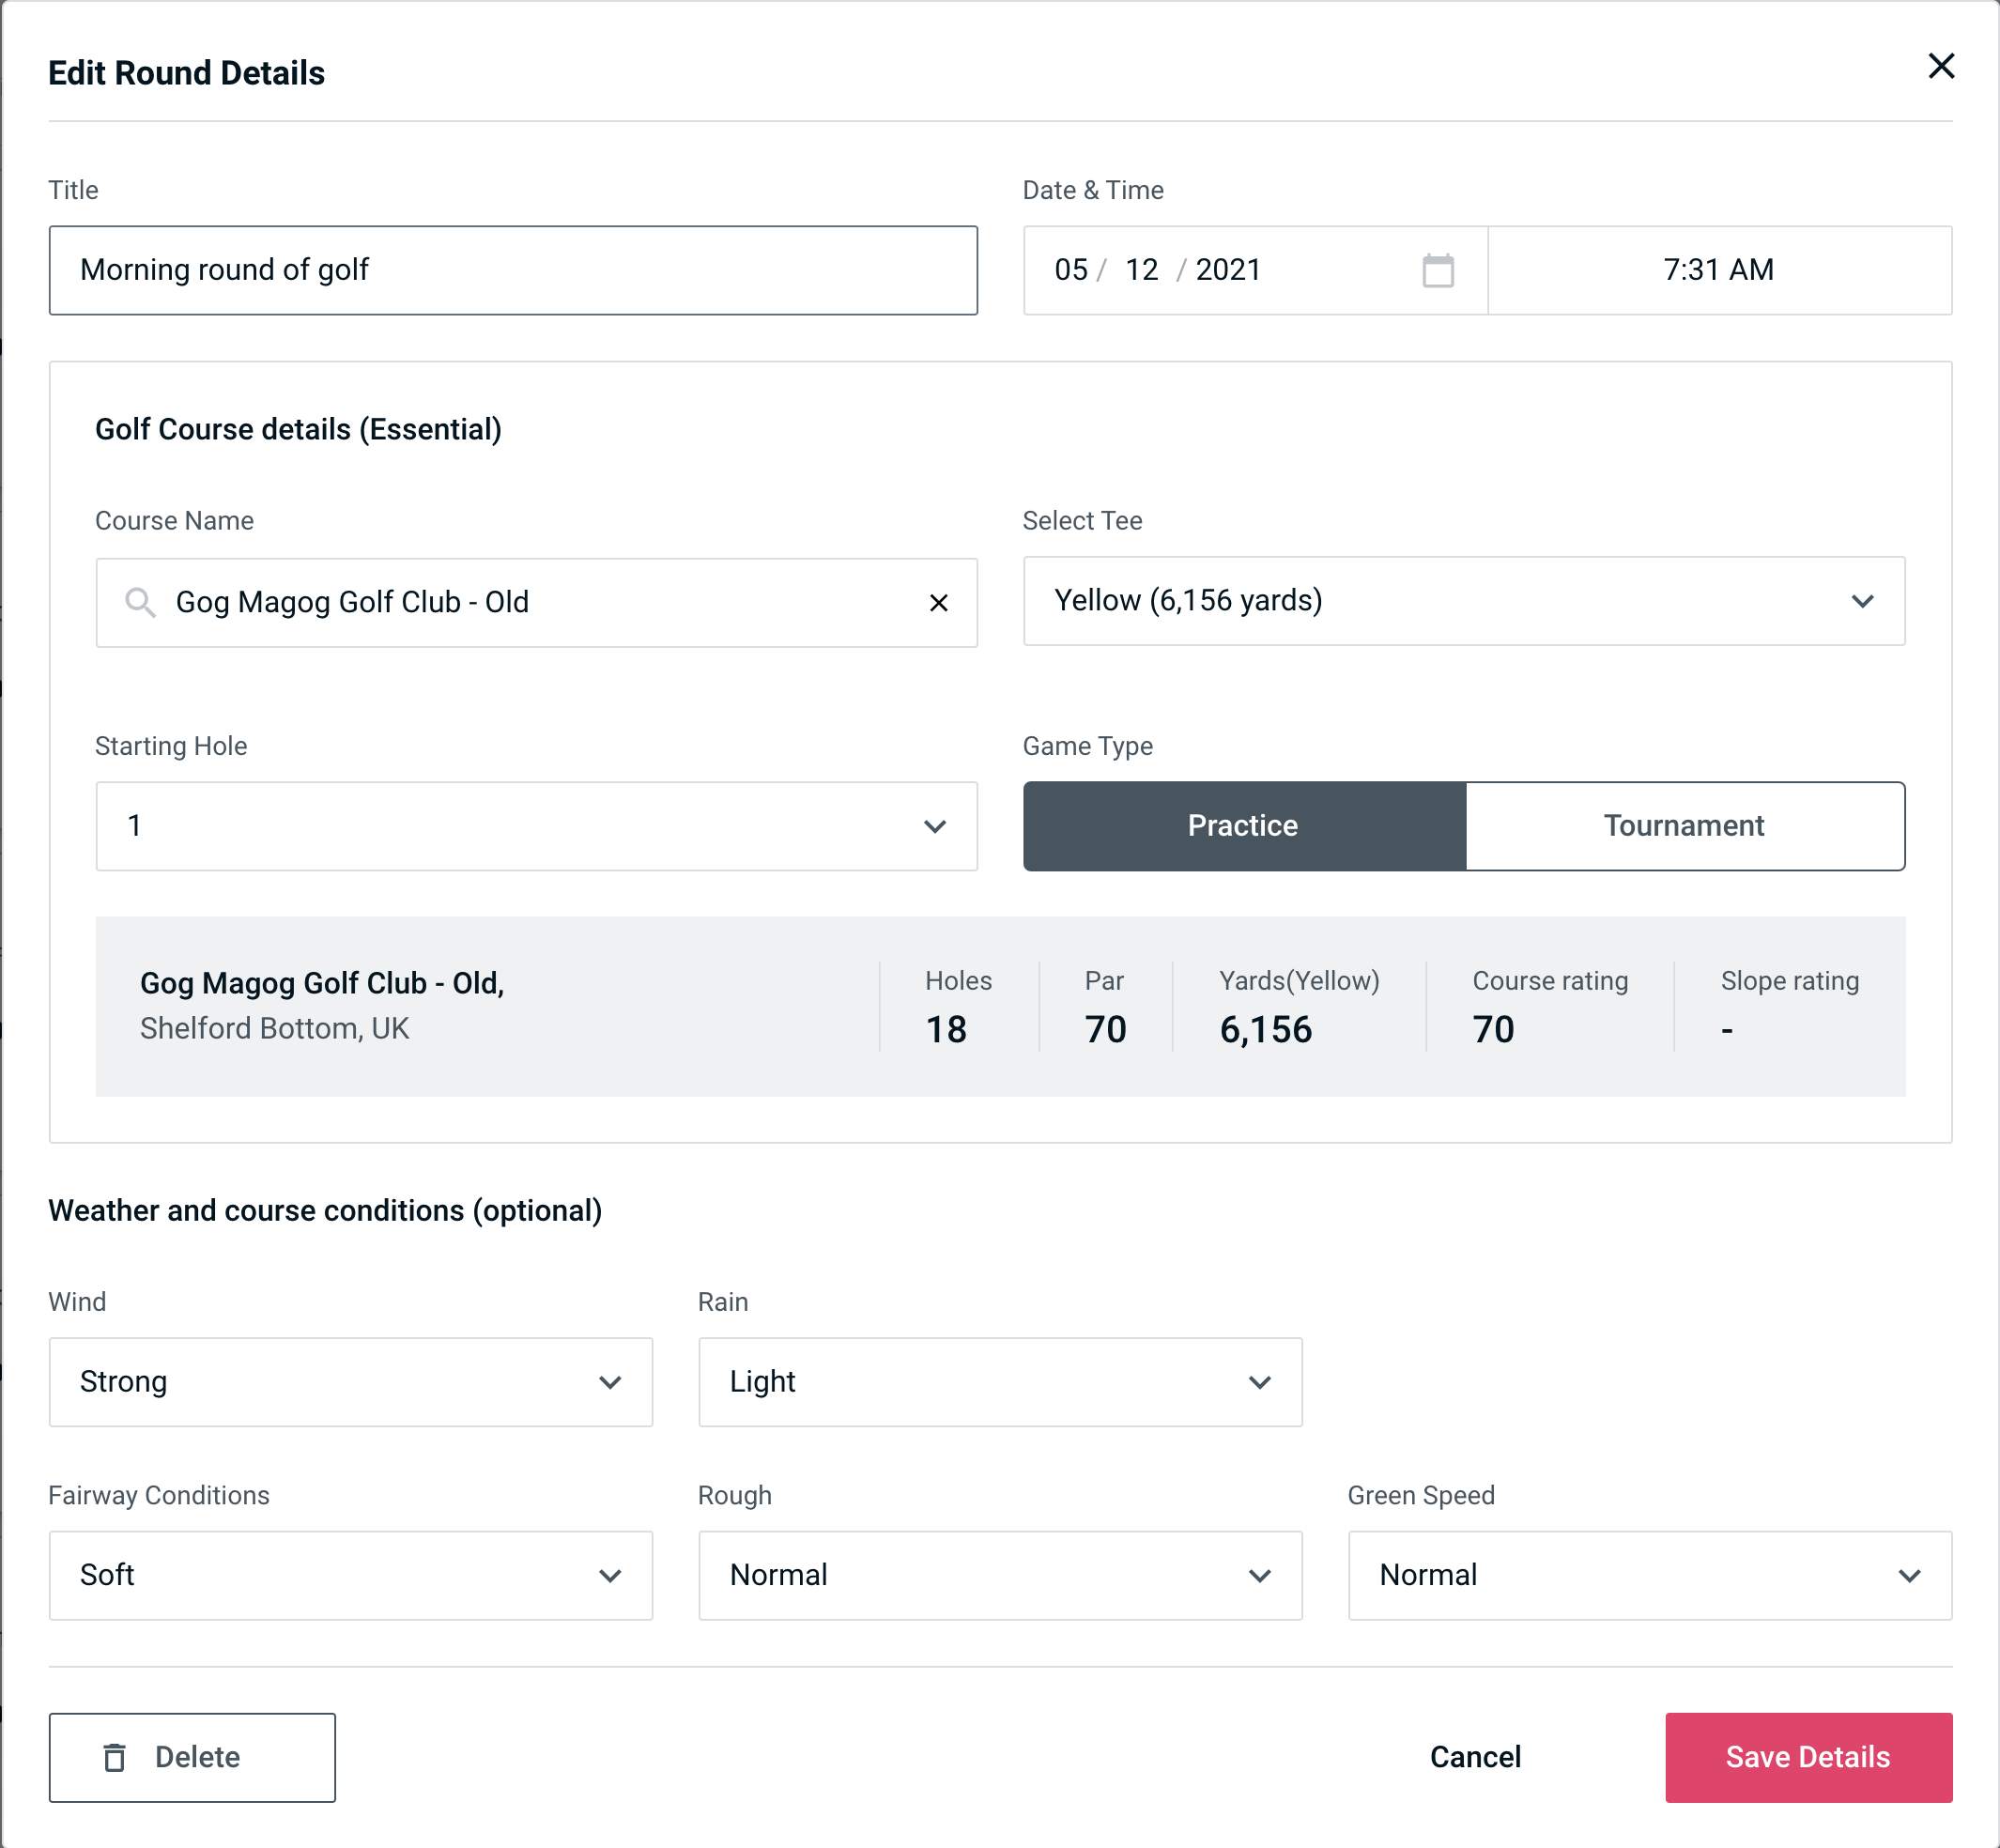Click Save Details button

[1807, 1756]
